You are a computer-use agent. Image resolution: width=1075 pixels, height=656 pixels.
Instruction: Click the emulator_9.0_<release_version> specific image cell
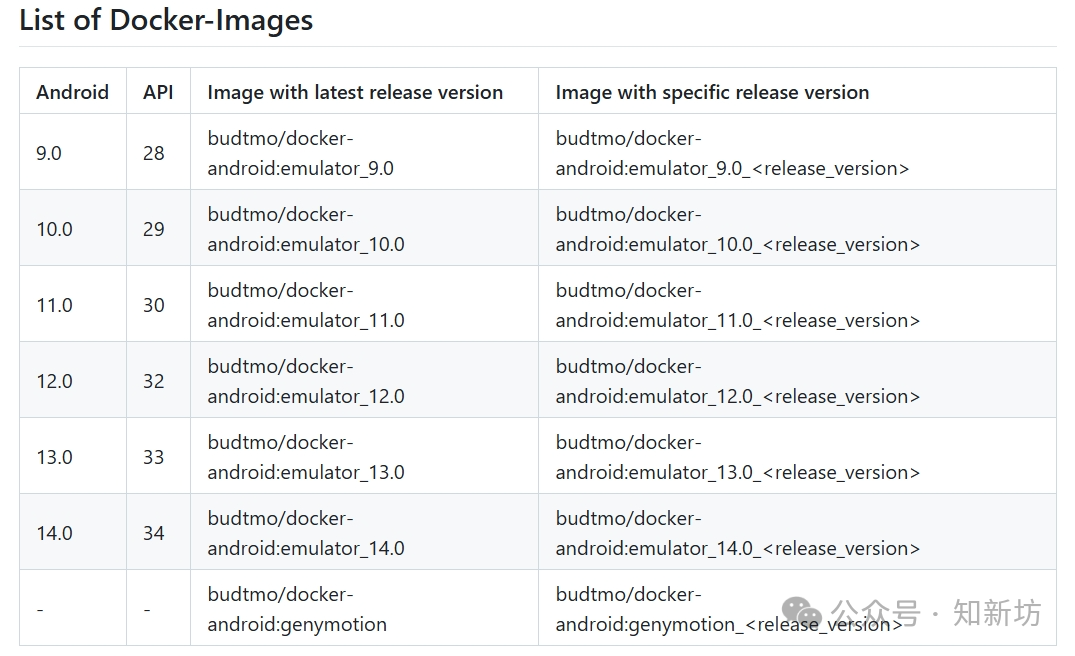pos(732,153)
